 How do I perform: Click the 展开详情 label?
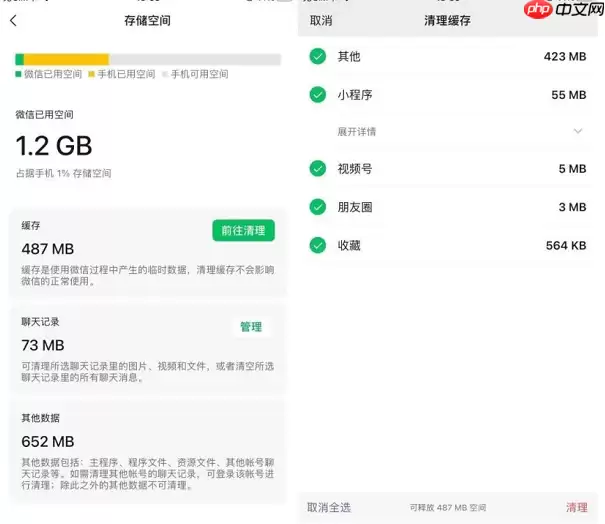[x=357, y=132]
